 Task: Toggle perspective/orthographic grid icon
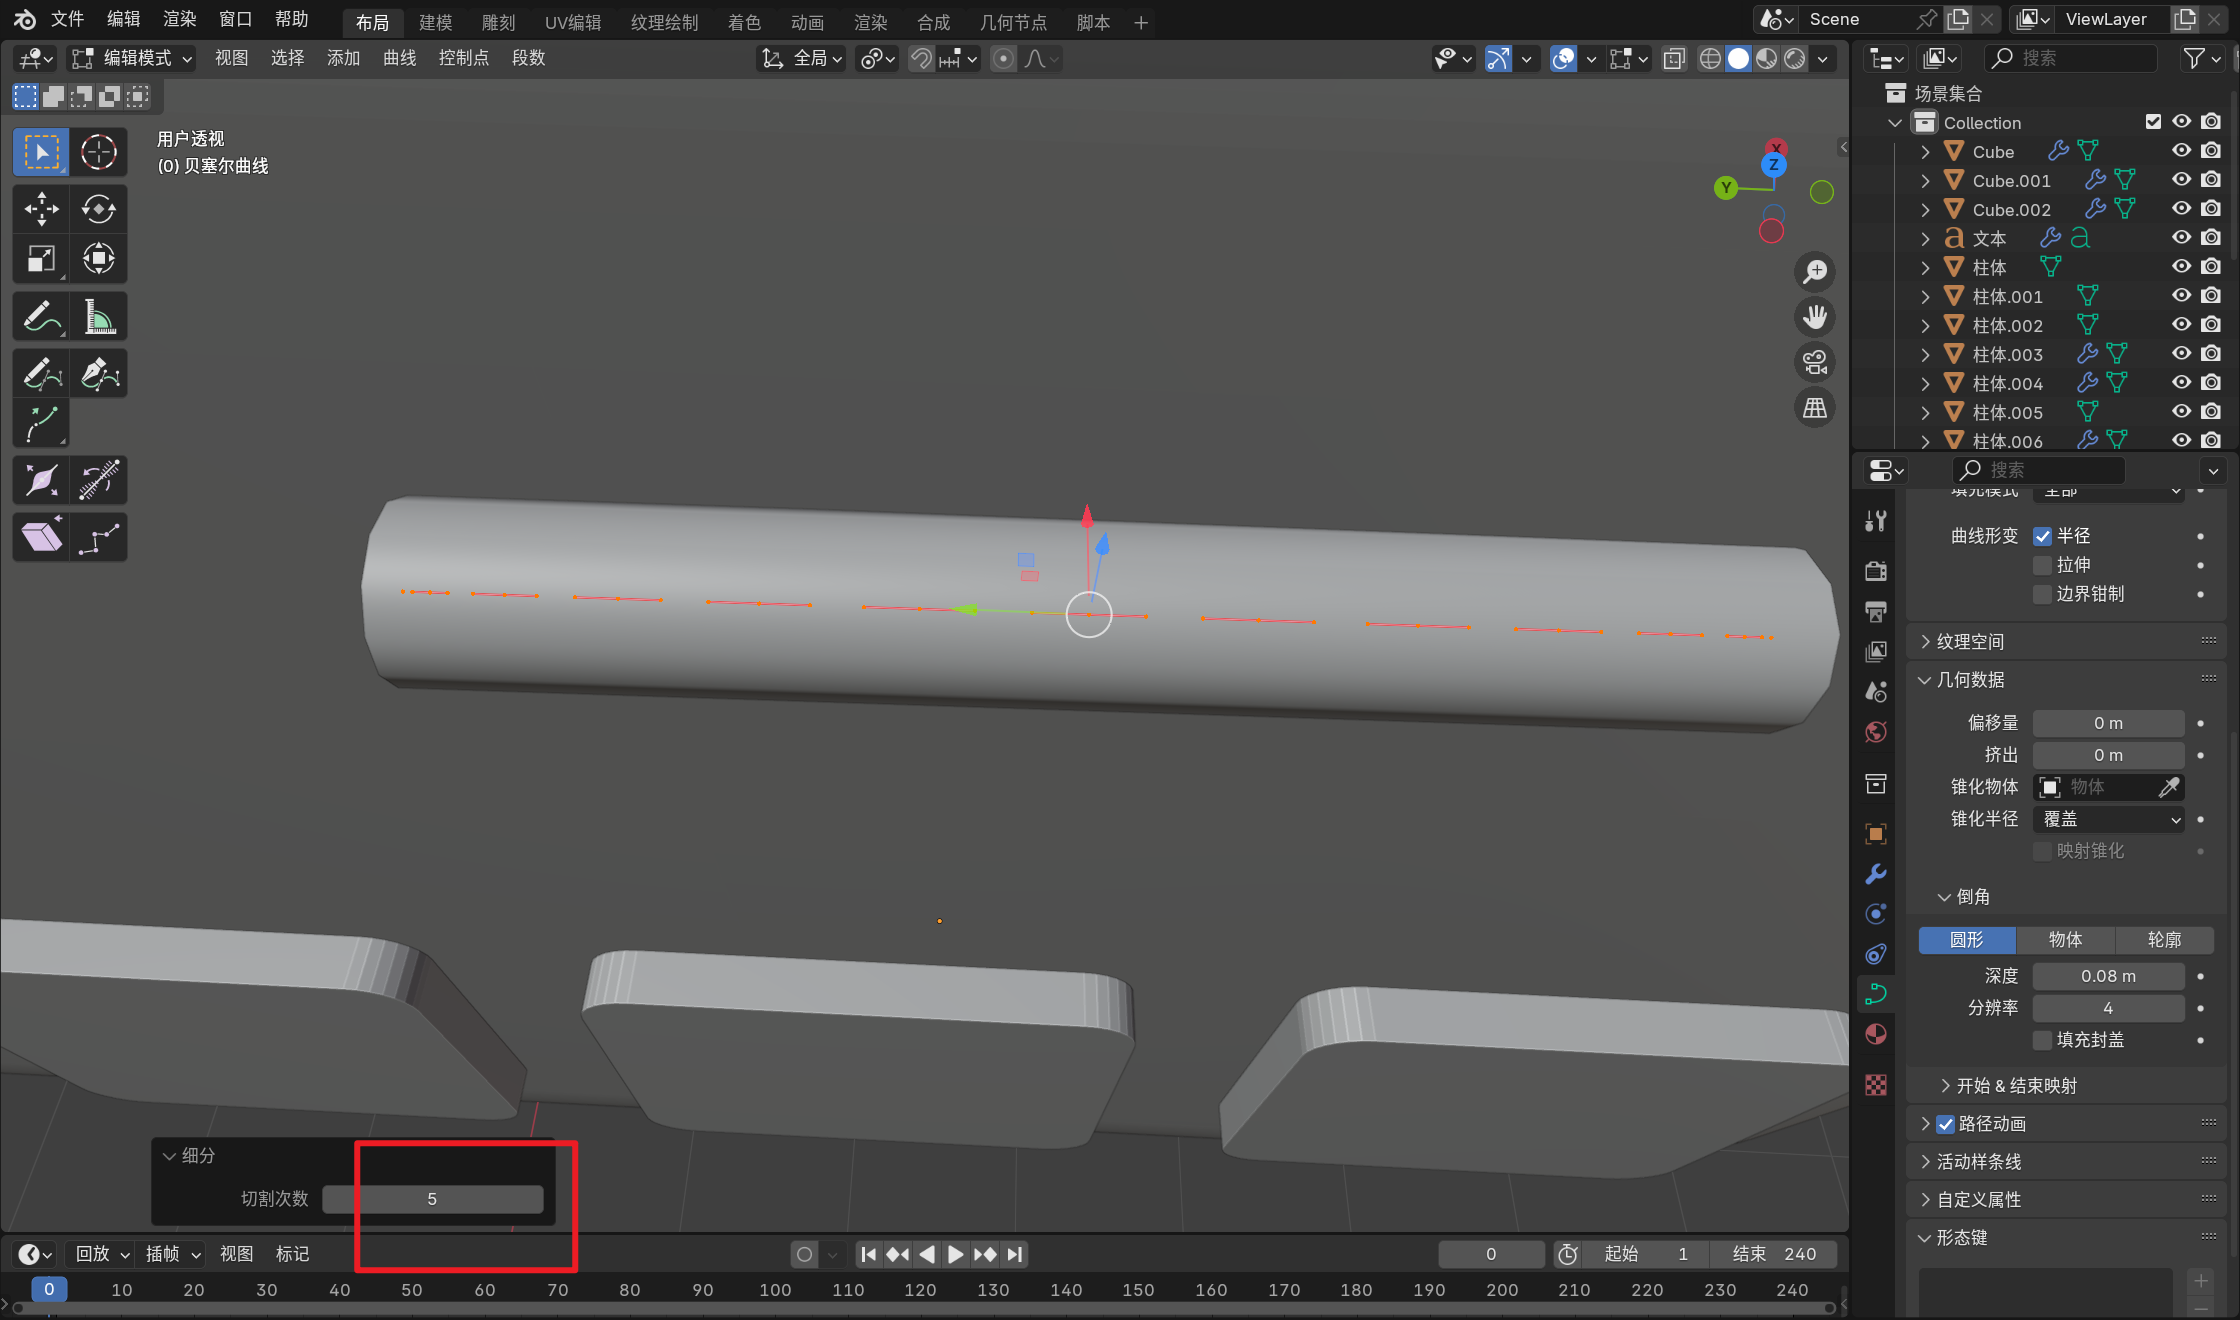tap(1814, 408)
